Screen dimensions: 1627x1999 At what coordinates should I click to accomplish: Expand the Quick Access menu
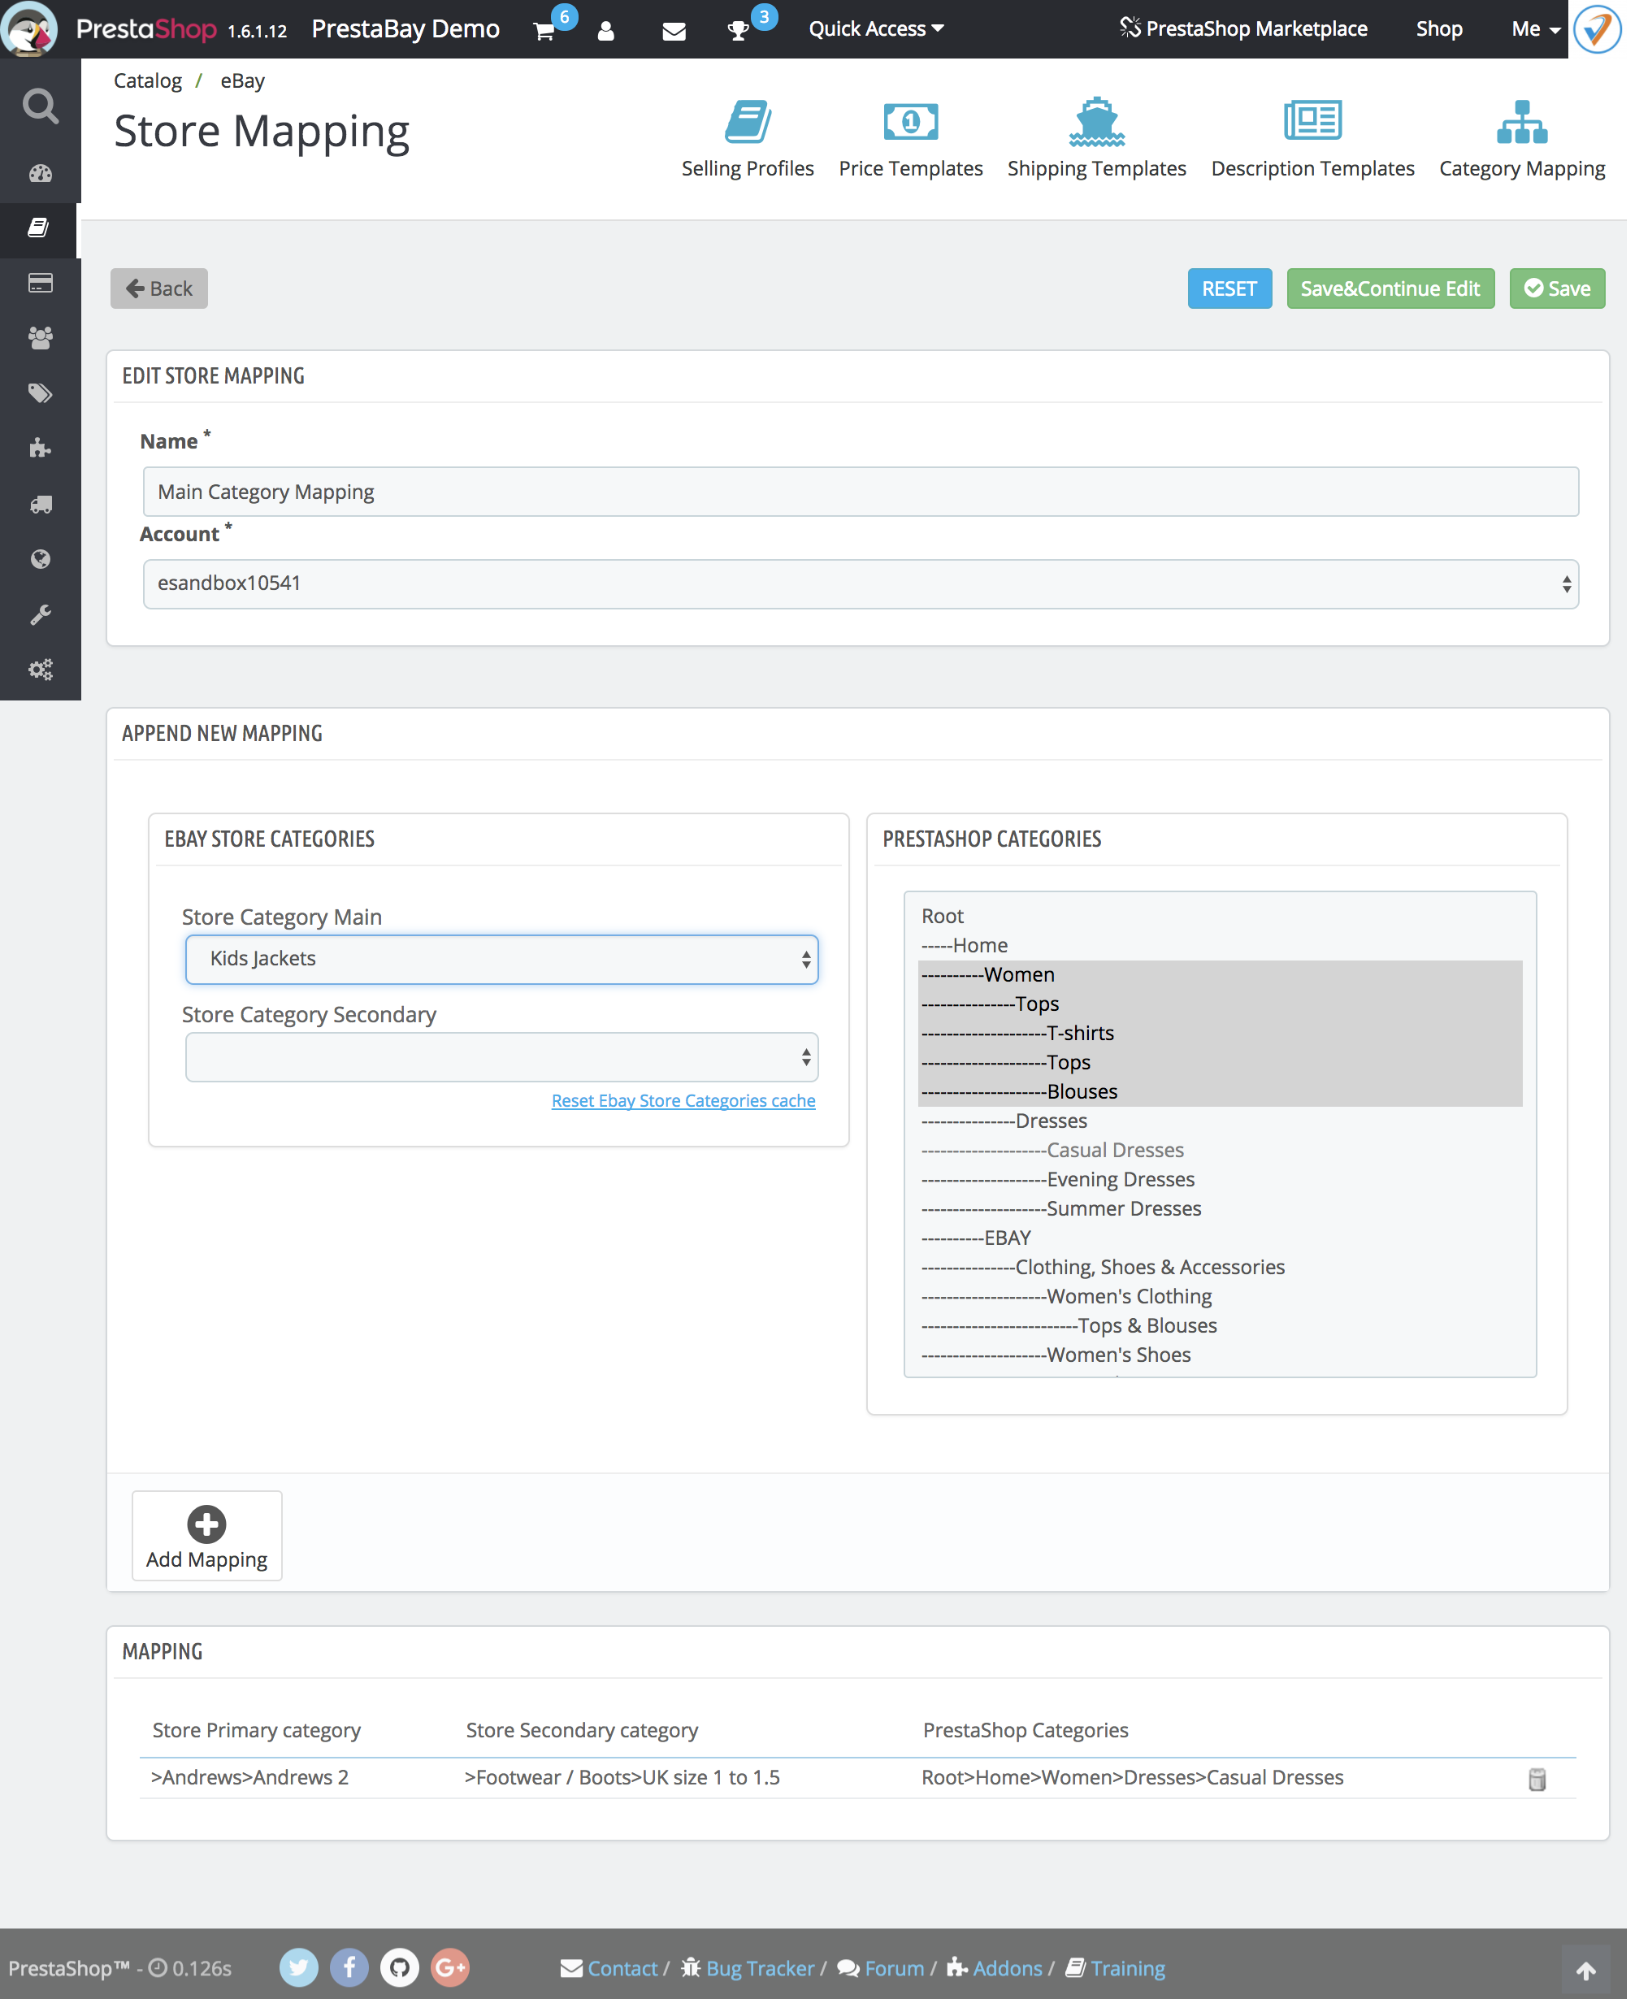(x=876, y=29)
